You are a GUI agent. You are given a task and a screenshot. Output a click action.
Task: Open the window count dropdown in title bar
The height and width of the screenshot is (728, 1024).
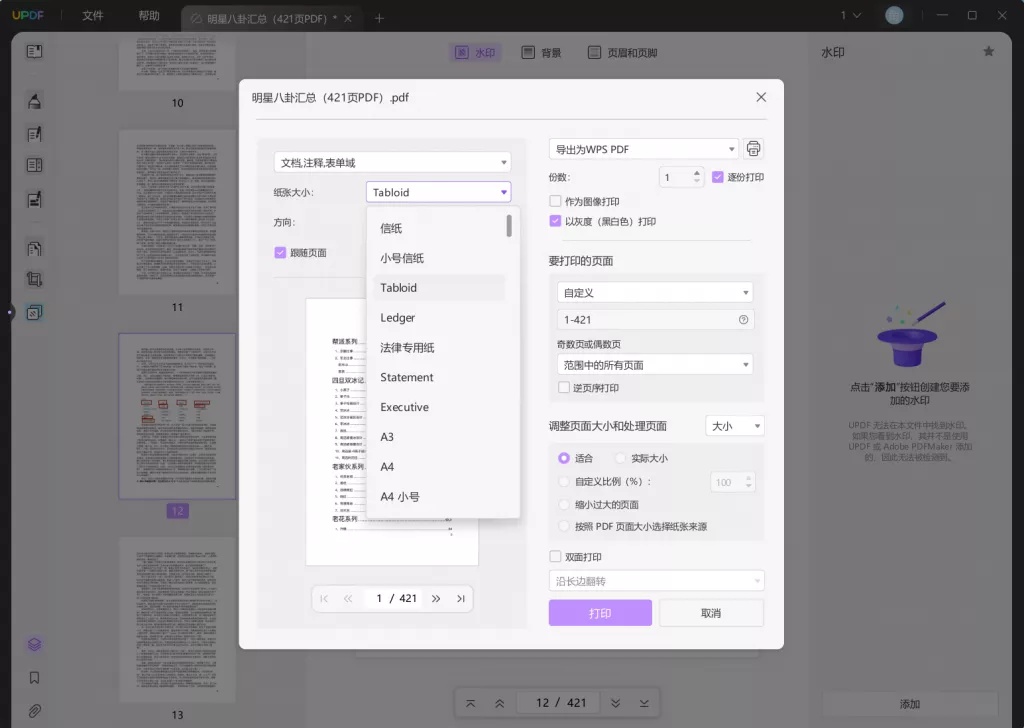pyautogui.click(x=851, y=16)
